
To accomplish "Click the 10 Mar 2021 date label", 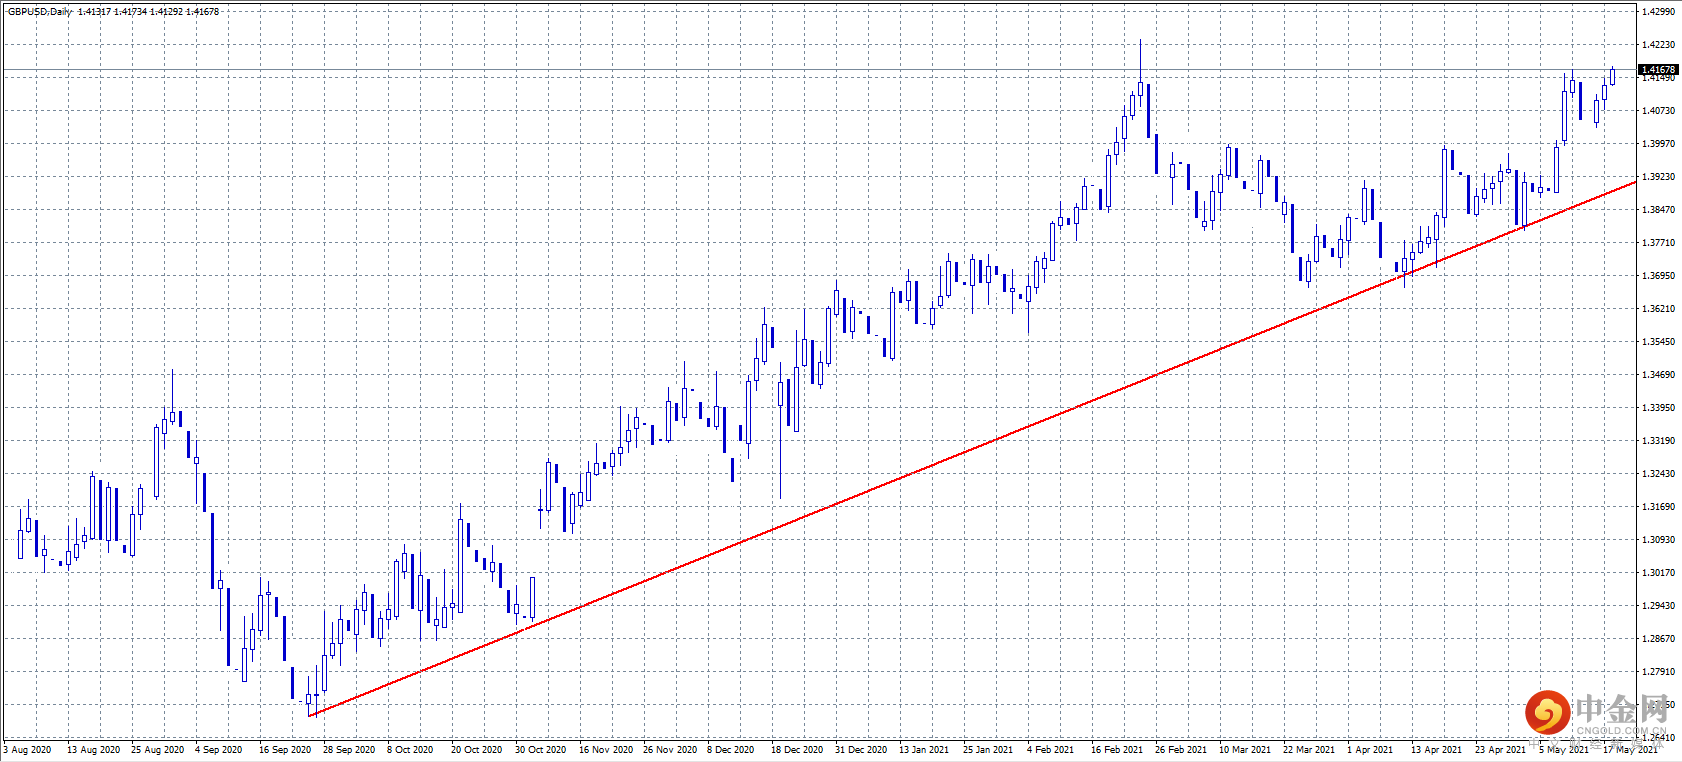I will (1245, 750).
